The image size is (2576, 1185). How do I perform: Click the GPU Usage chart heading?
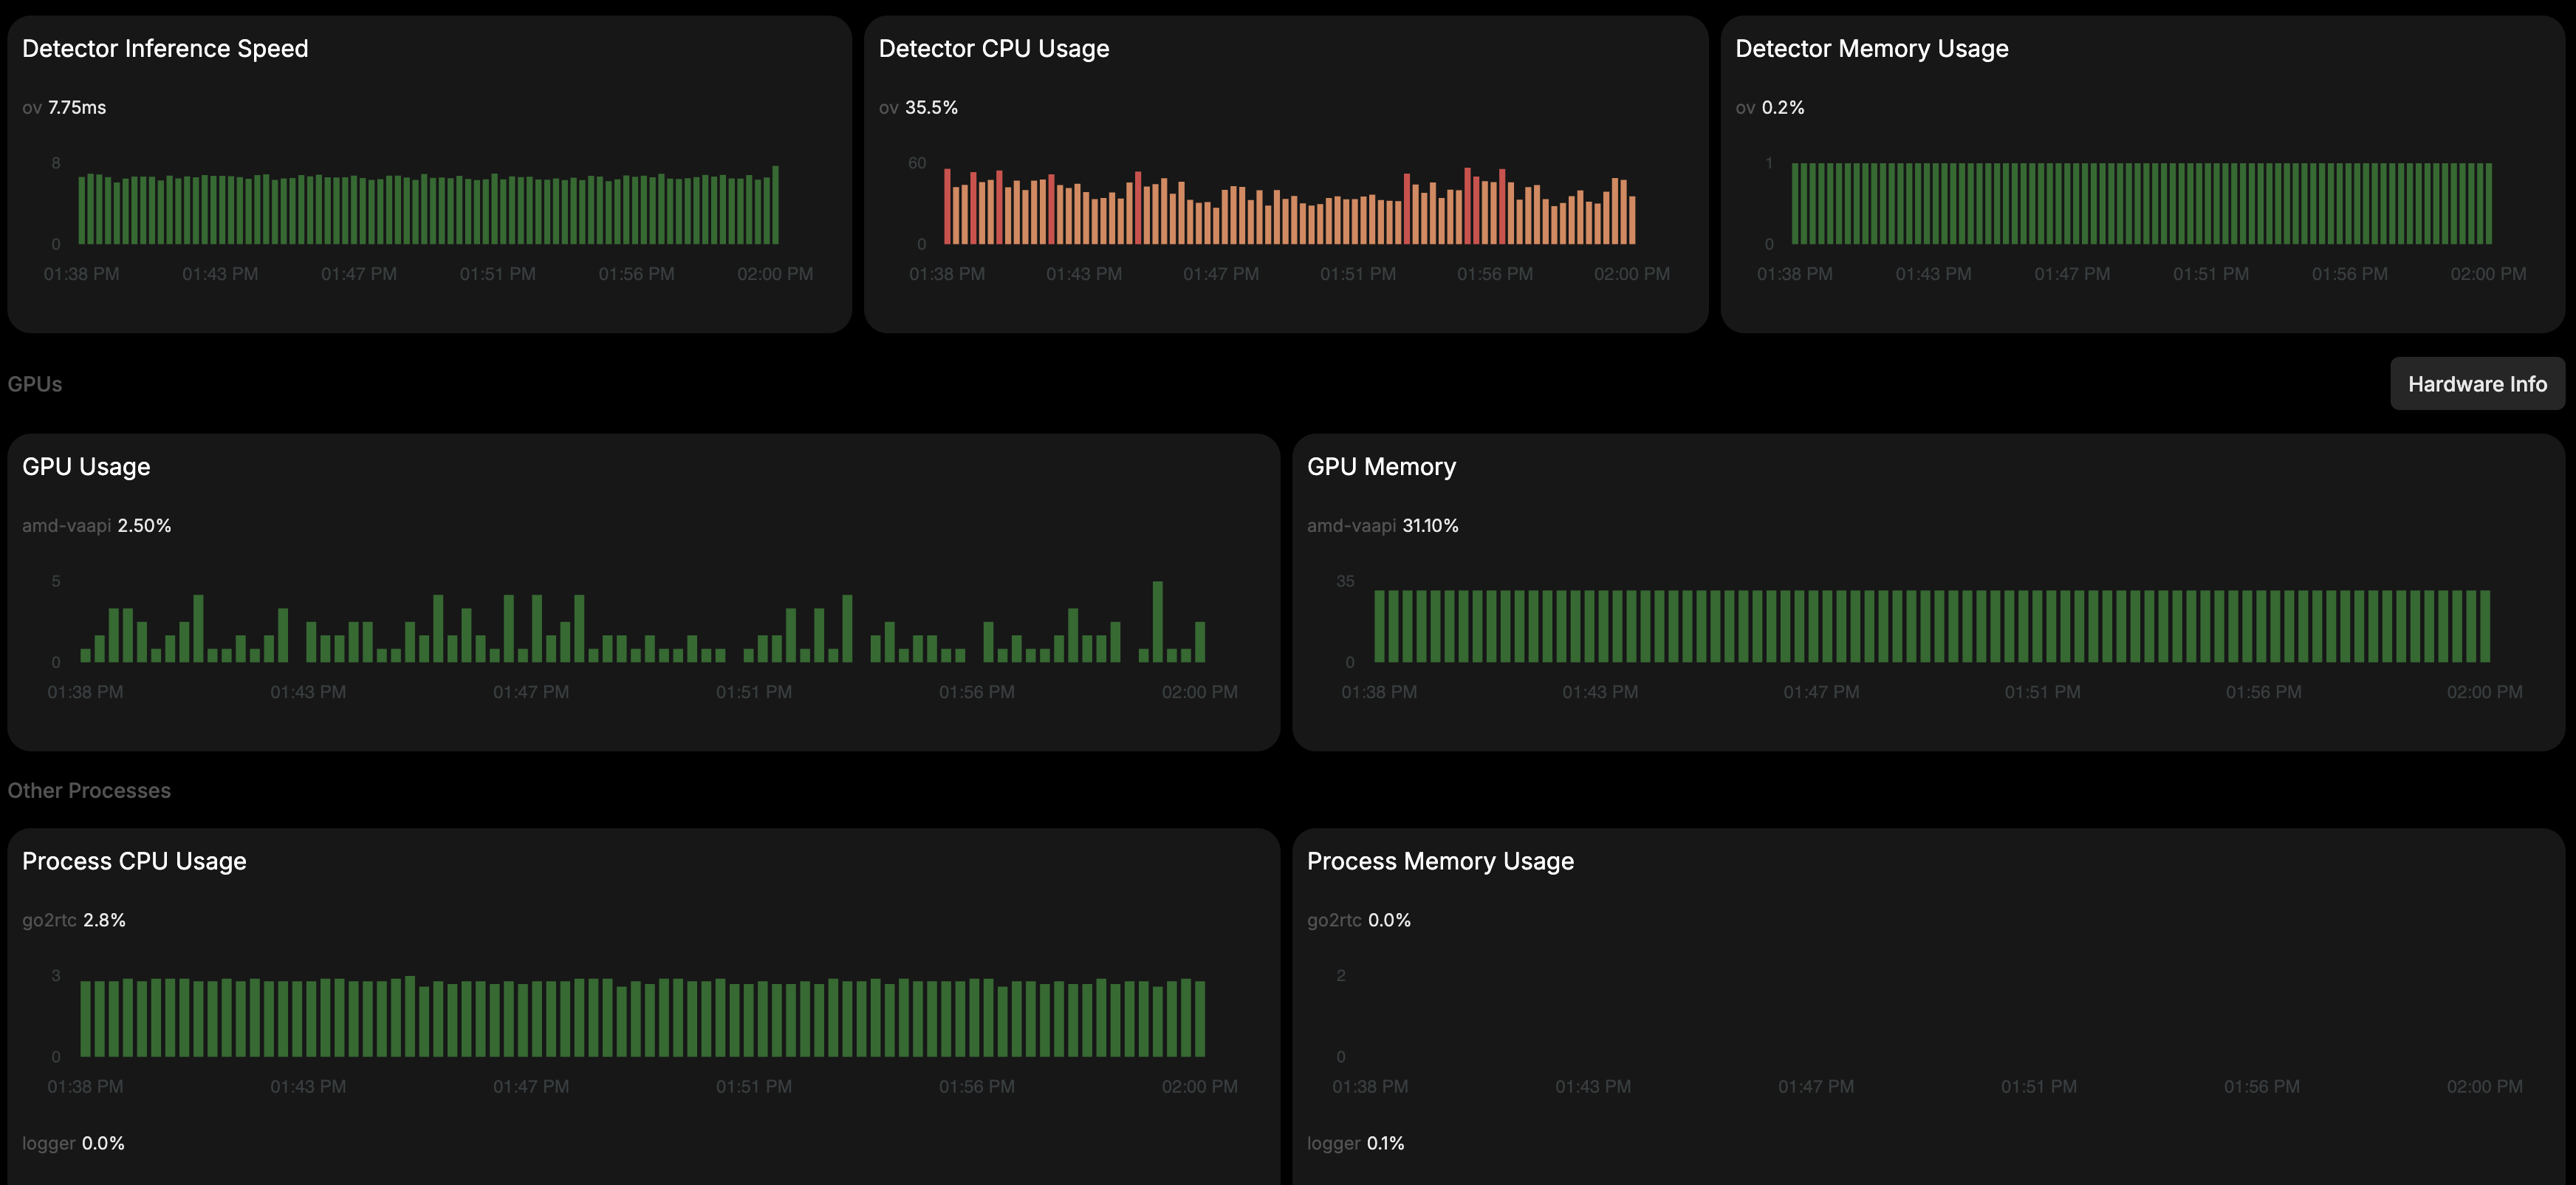86,466
